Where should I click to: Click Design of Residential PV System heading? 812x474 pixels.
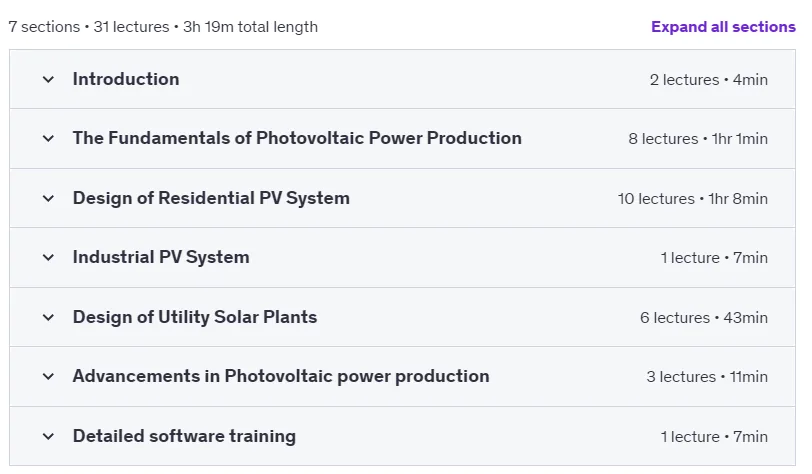tap(211, 198)
